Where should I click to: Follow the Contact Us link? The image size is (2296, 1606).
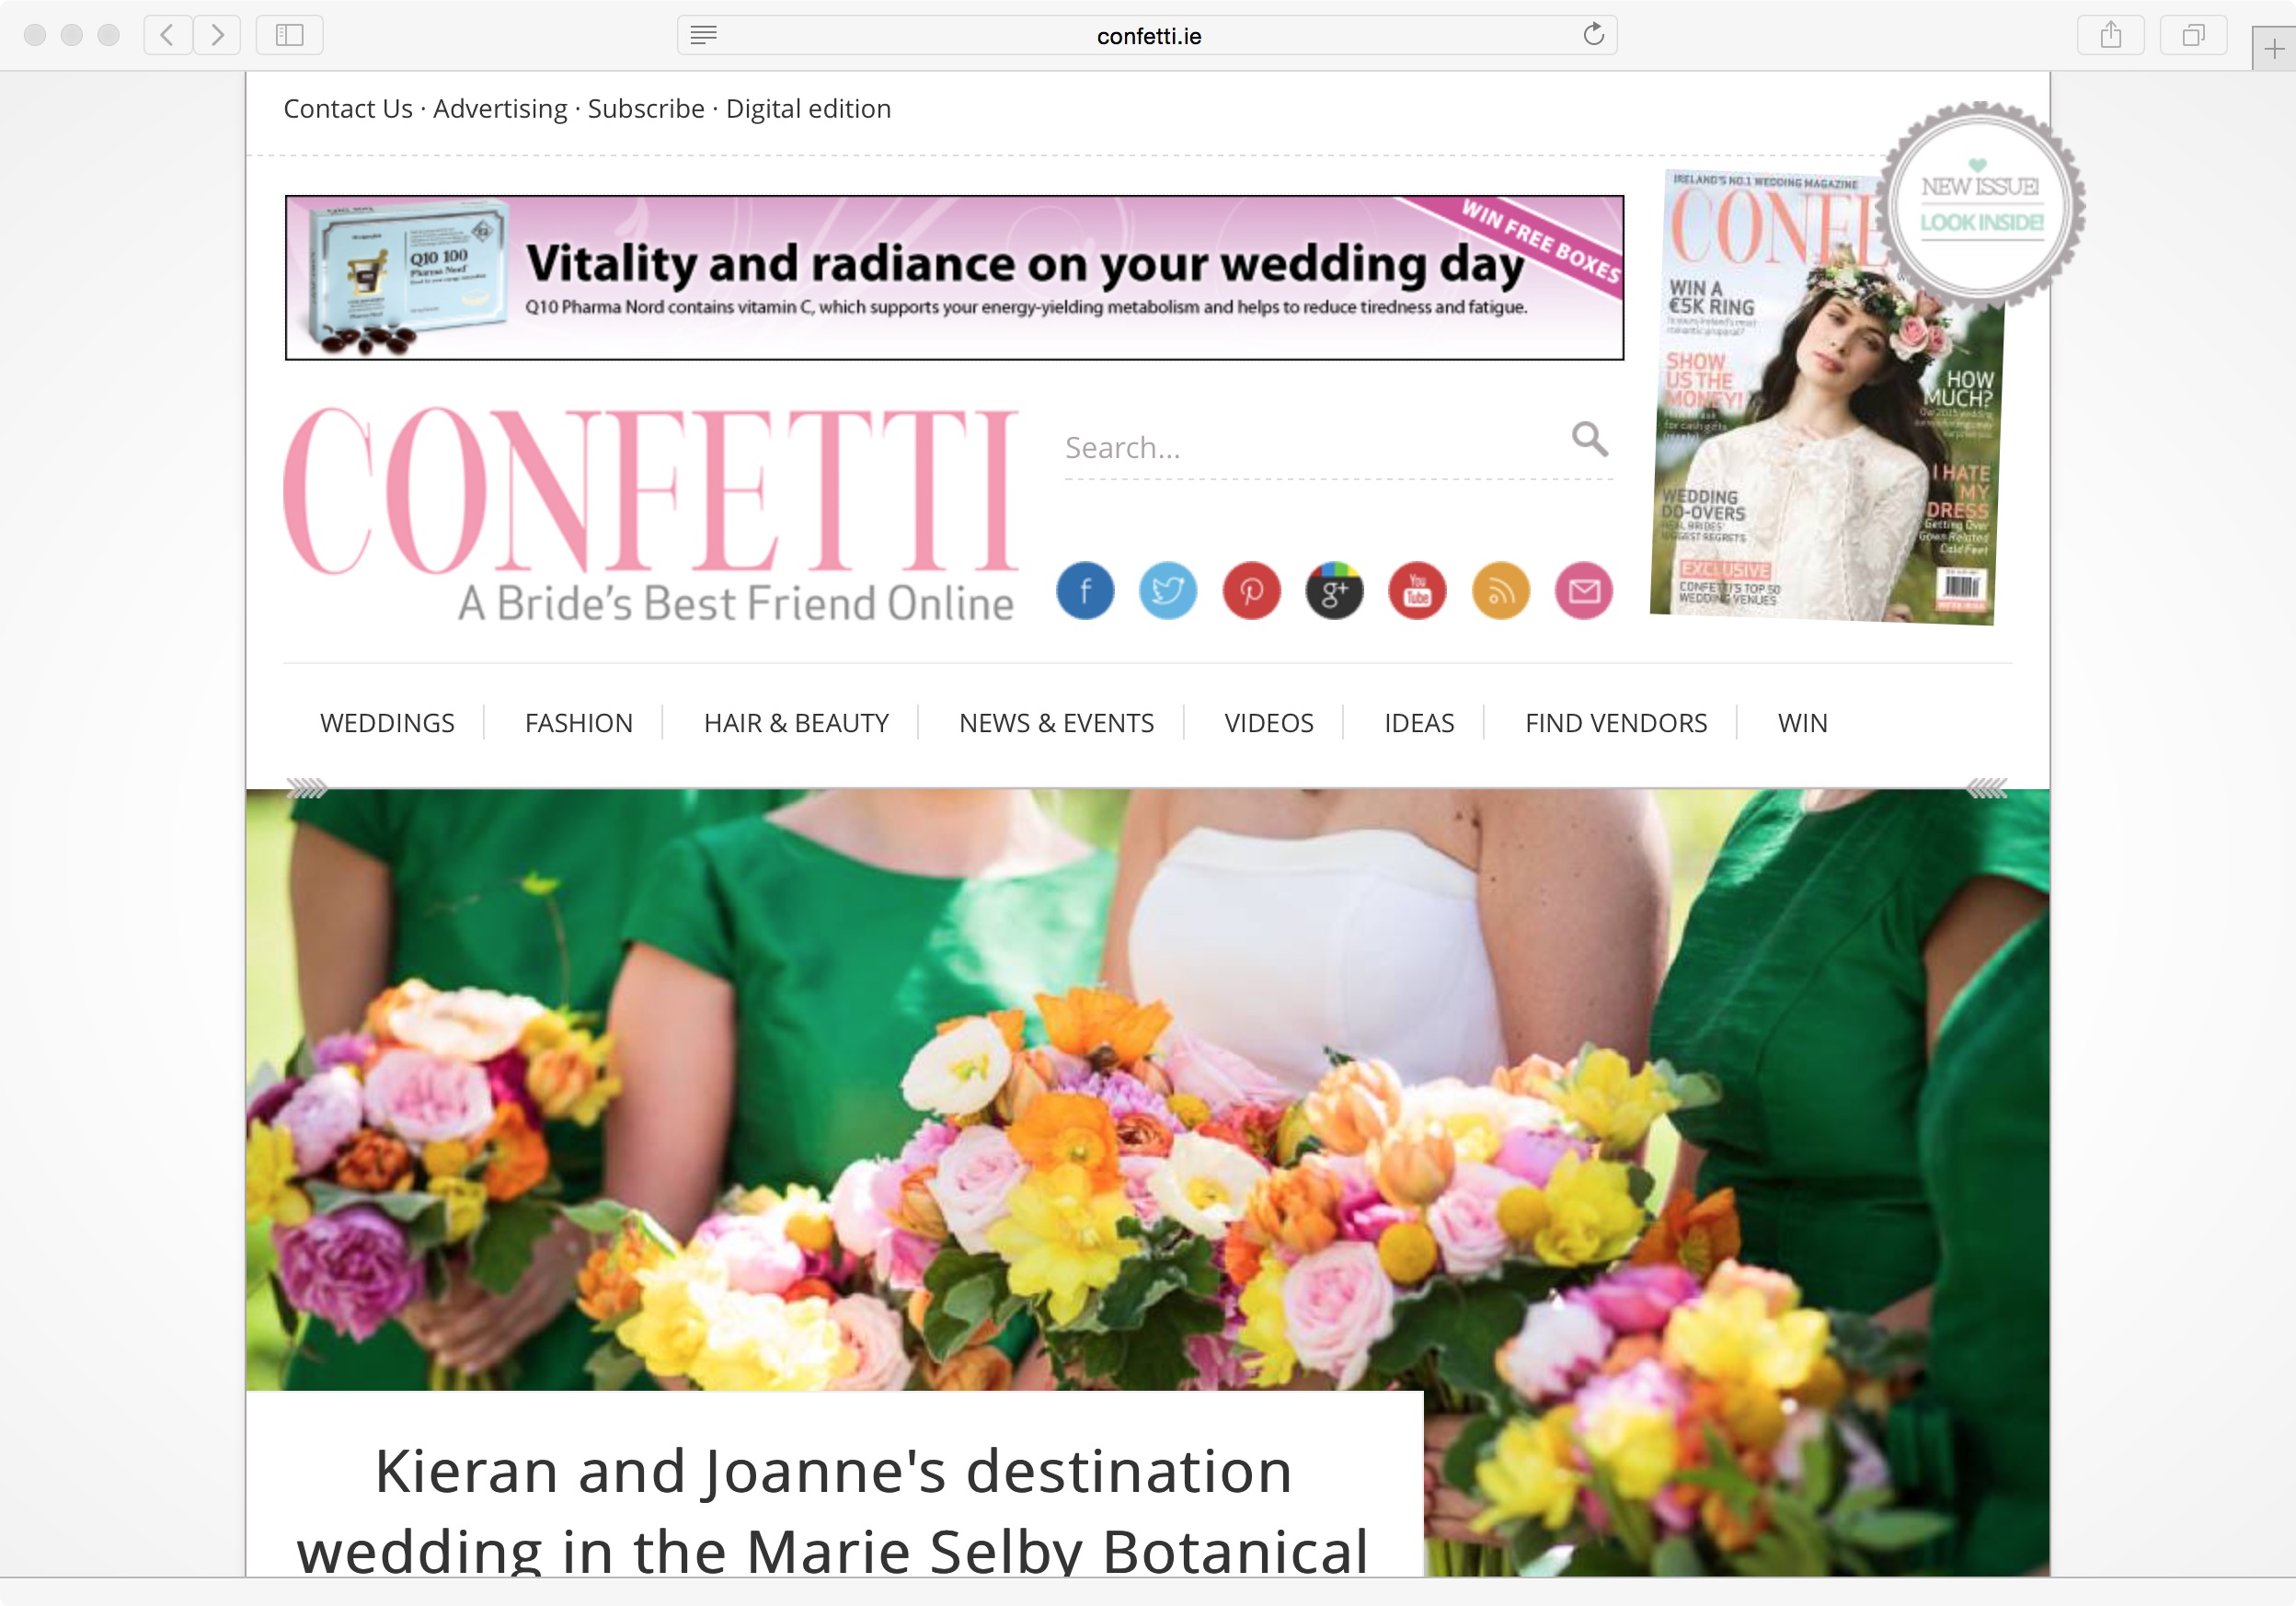(x=348, y=108)
